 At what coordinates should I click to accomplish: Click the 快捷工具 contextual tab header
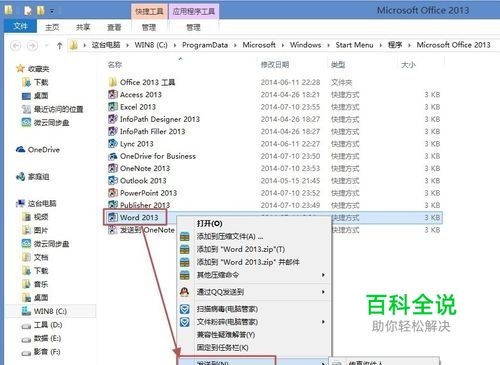(149, 11)
